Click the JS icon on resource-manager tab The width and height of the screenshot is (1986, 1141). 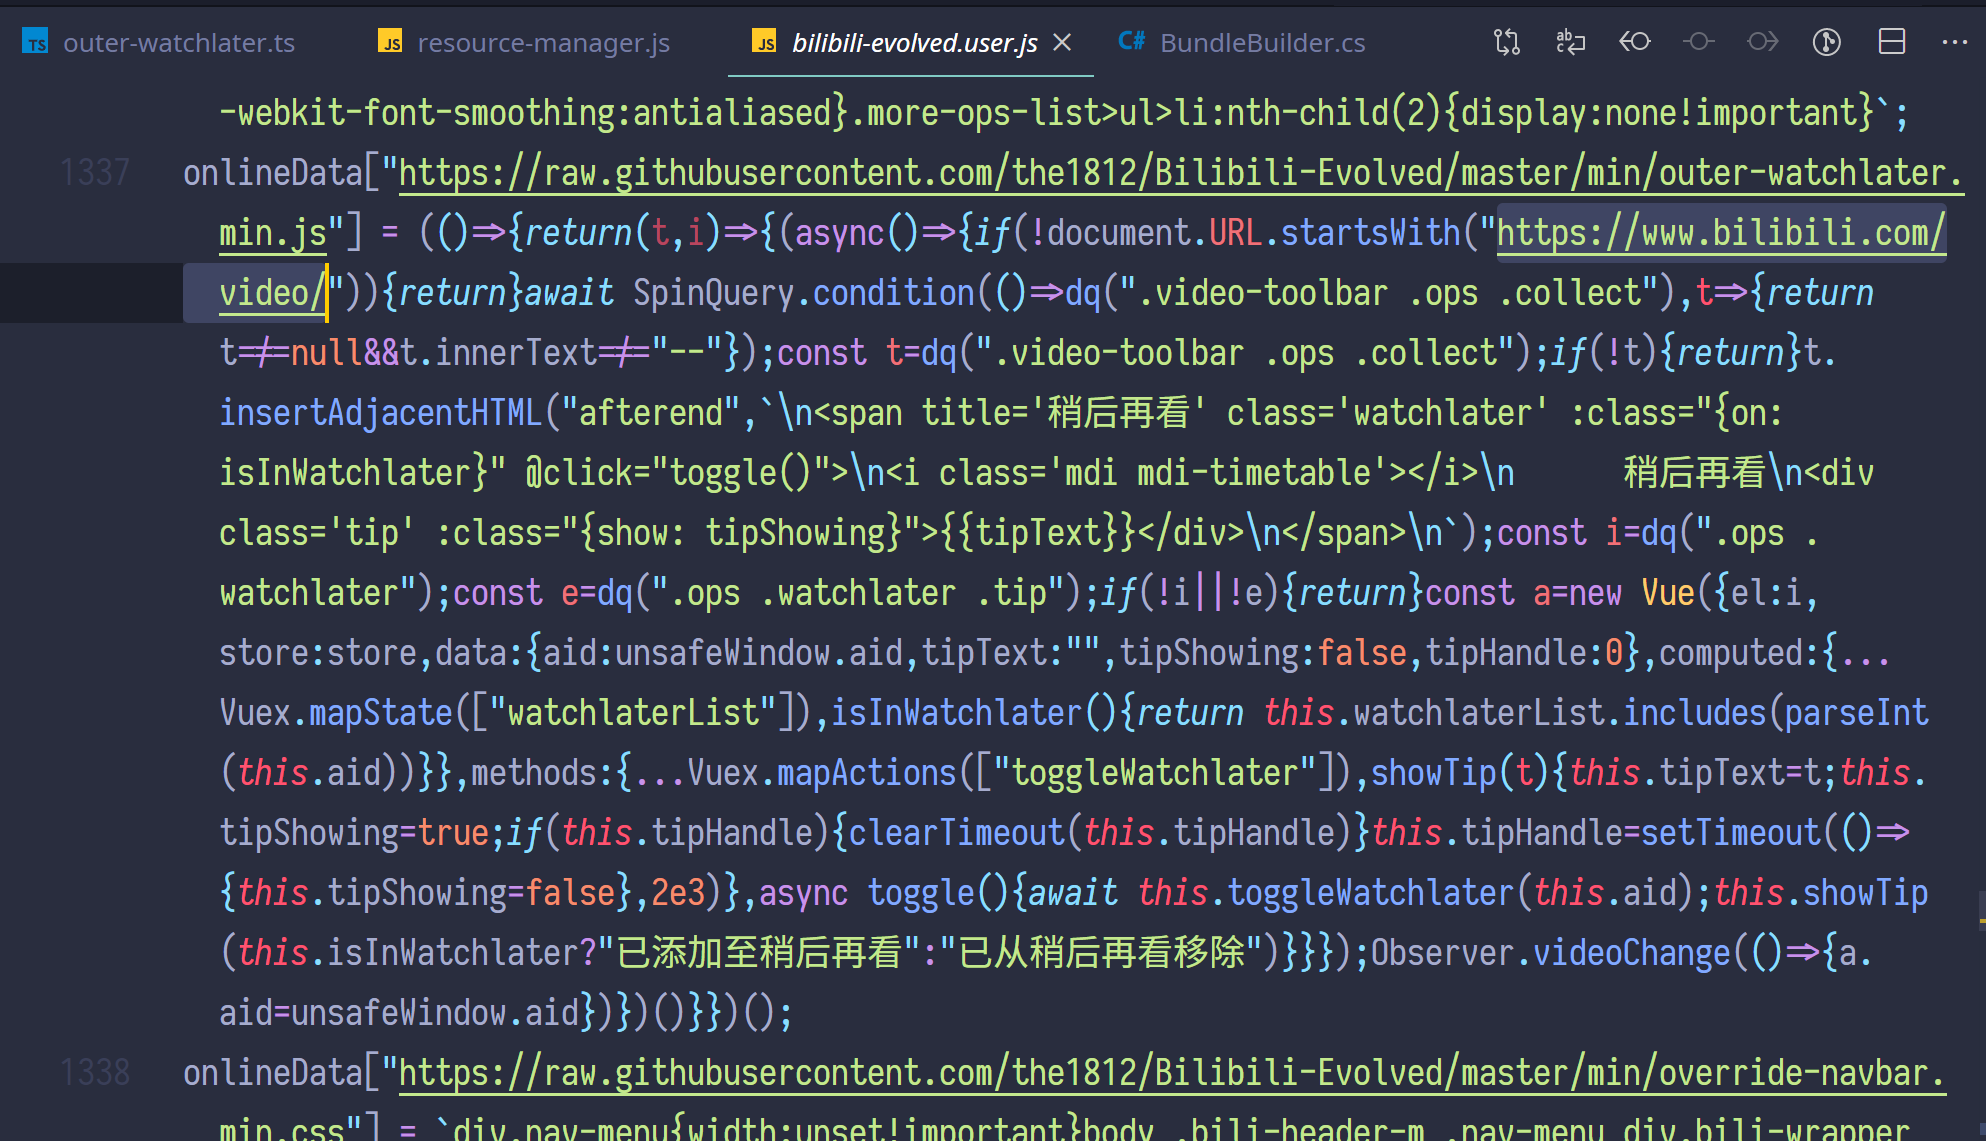[x=391, y=42]
